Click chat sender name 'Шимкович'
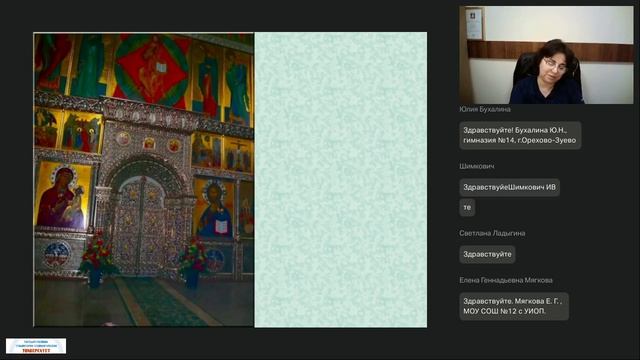Viewport: 640px width, 360px height. pyautogui.click(x=477, y=167)
